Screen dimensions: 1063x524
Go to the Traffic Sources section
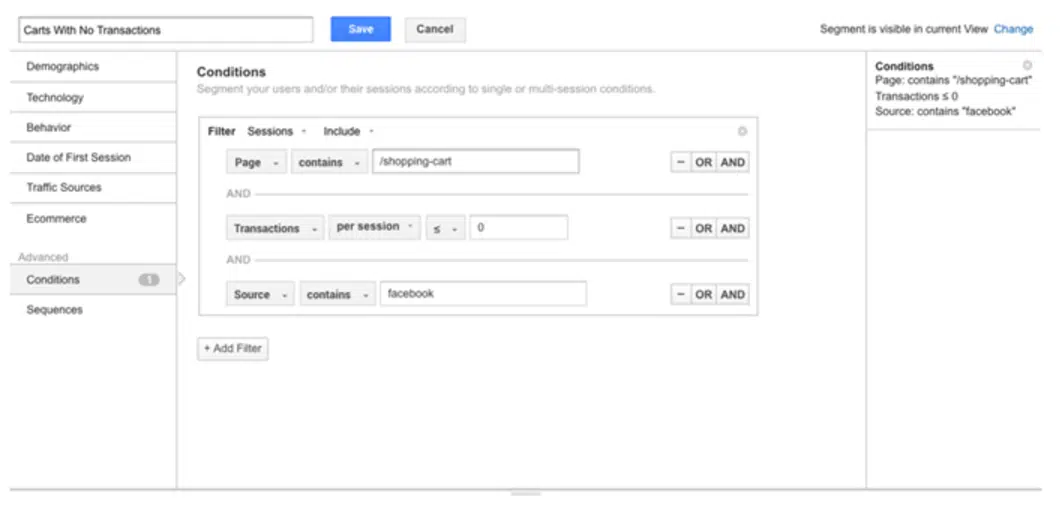64,187
